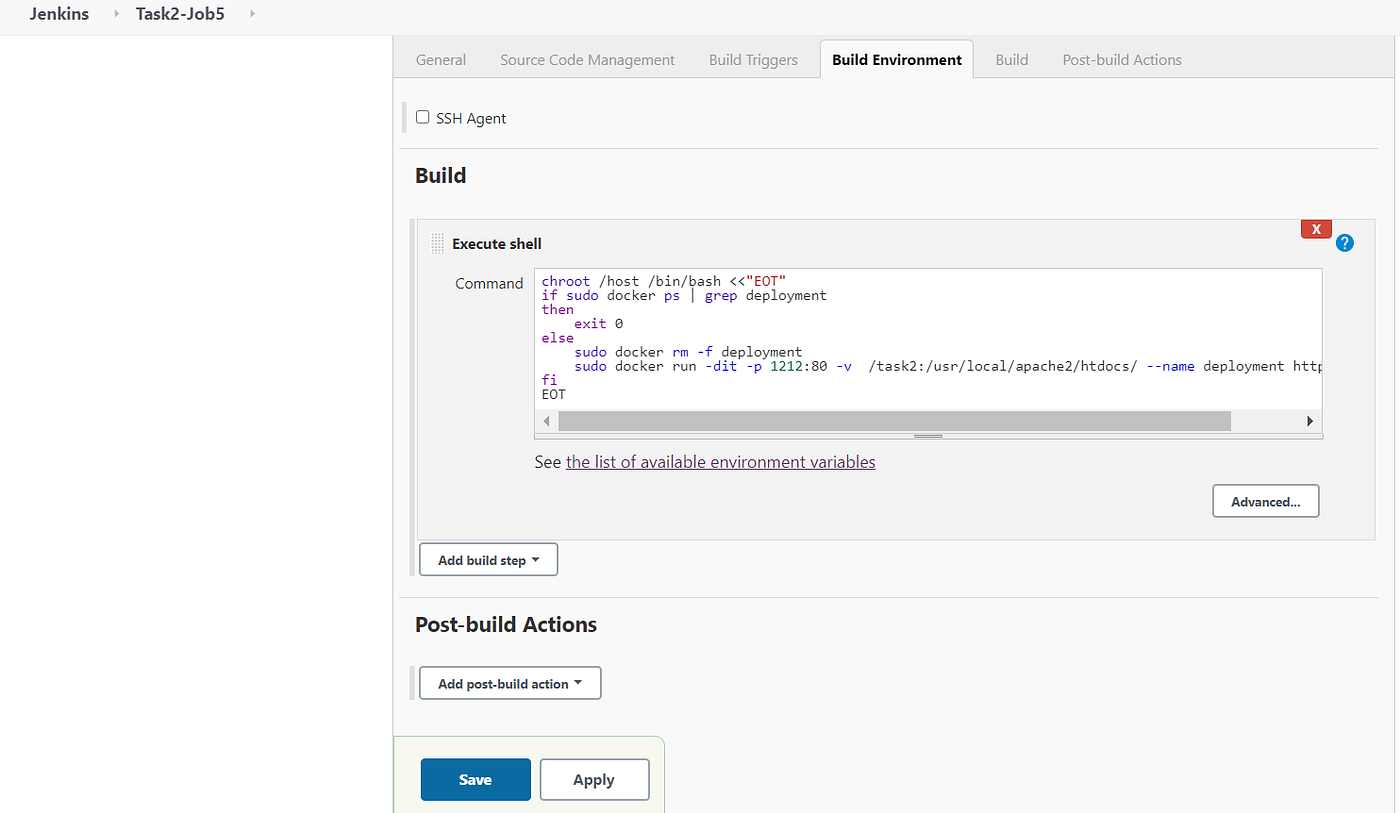Open the Build Triggers tab
1400x813 pixels.
[753, 59]
